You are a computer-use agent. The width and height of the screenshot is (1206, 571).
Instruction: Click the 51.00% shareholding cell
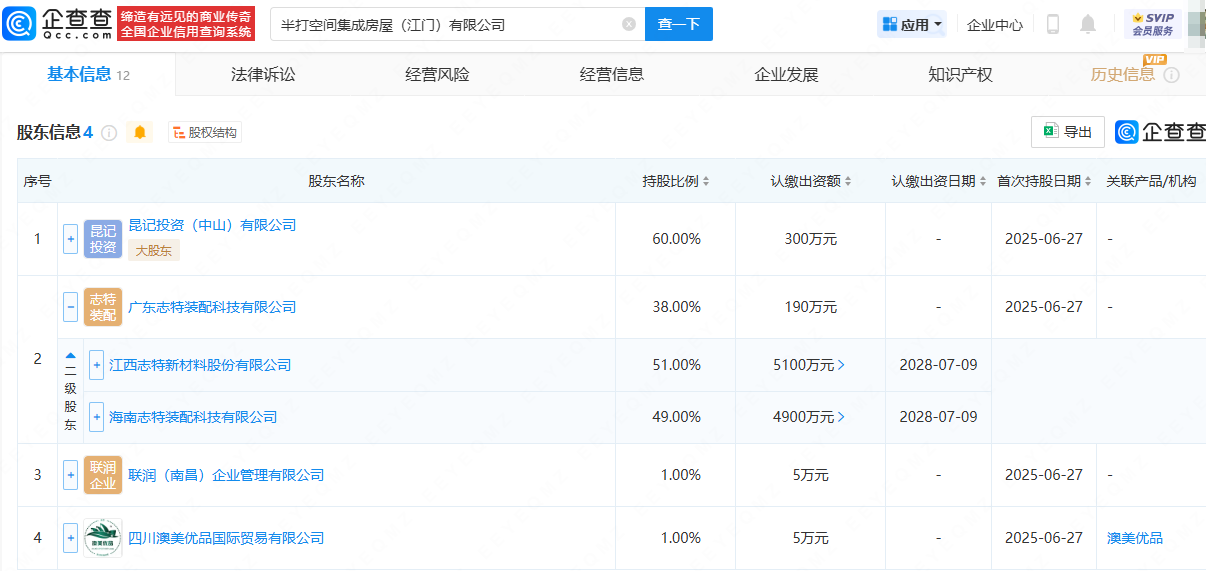point(676,365)
